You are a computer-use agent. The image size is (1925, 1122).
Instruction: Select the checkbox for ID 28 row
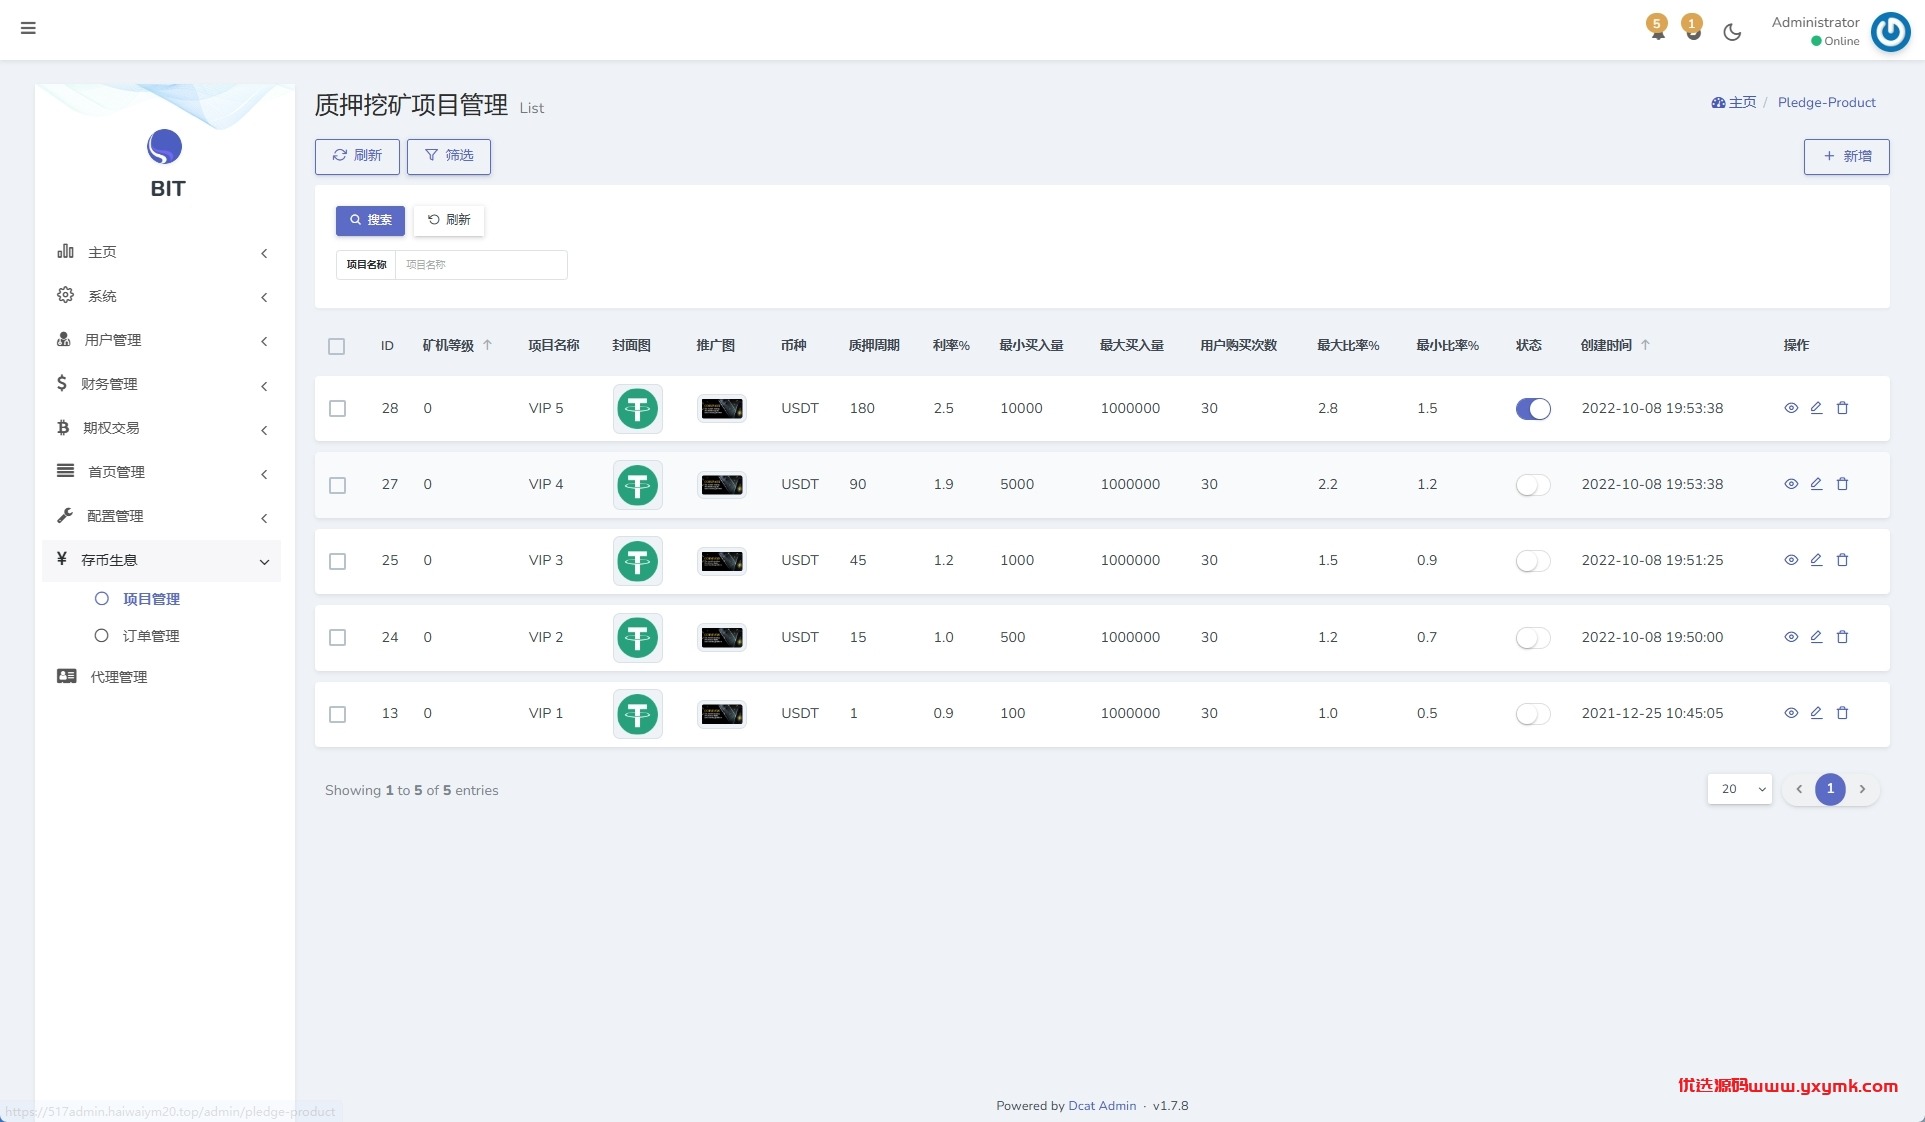338,409
